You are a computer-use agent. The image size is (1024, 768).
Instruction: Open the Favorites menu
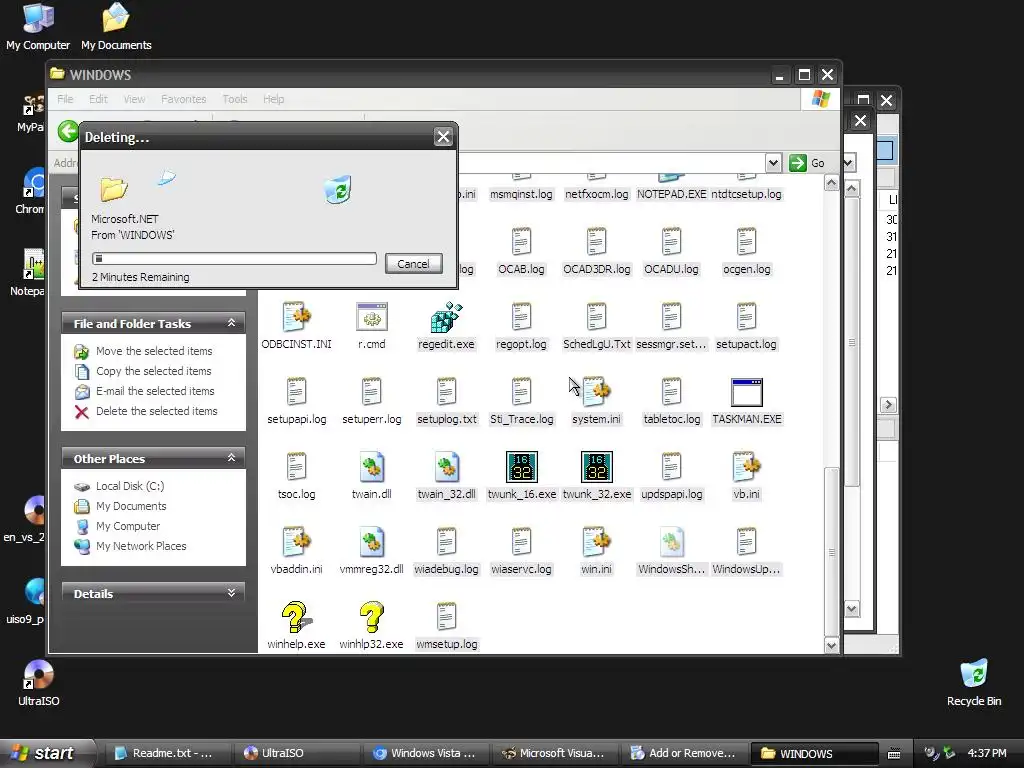[x=184, y=99]
